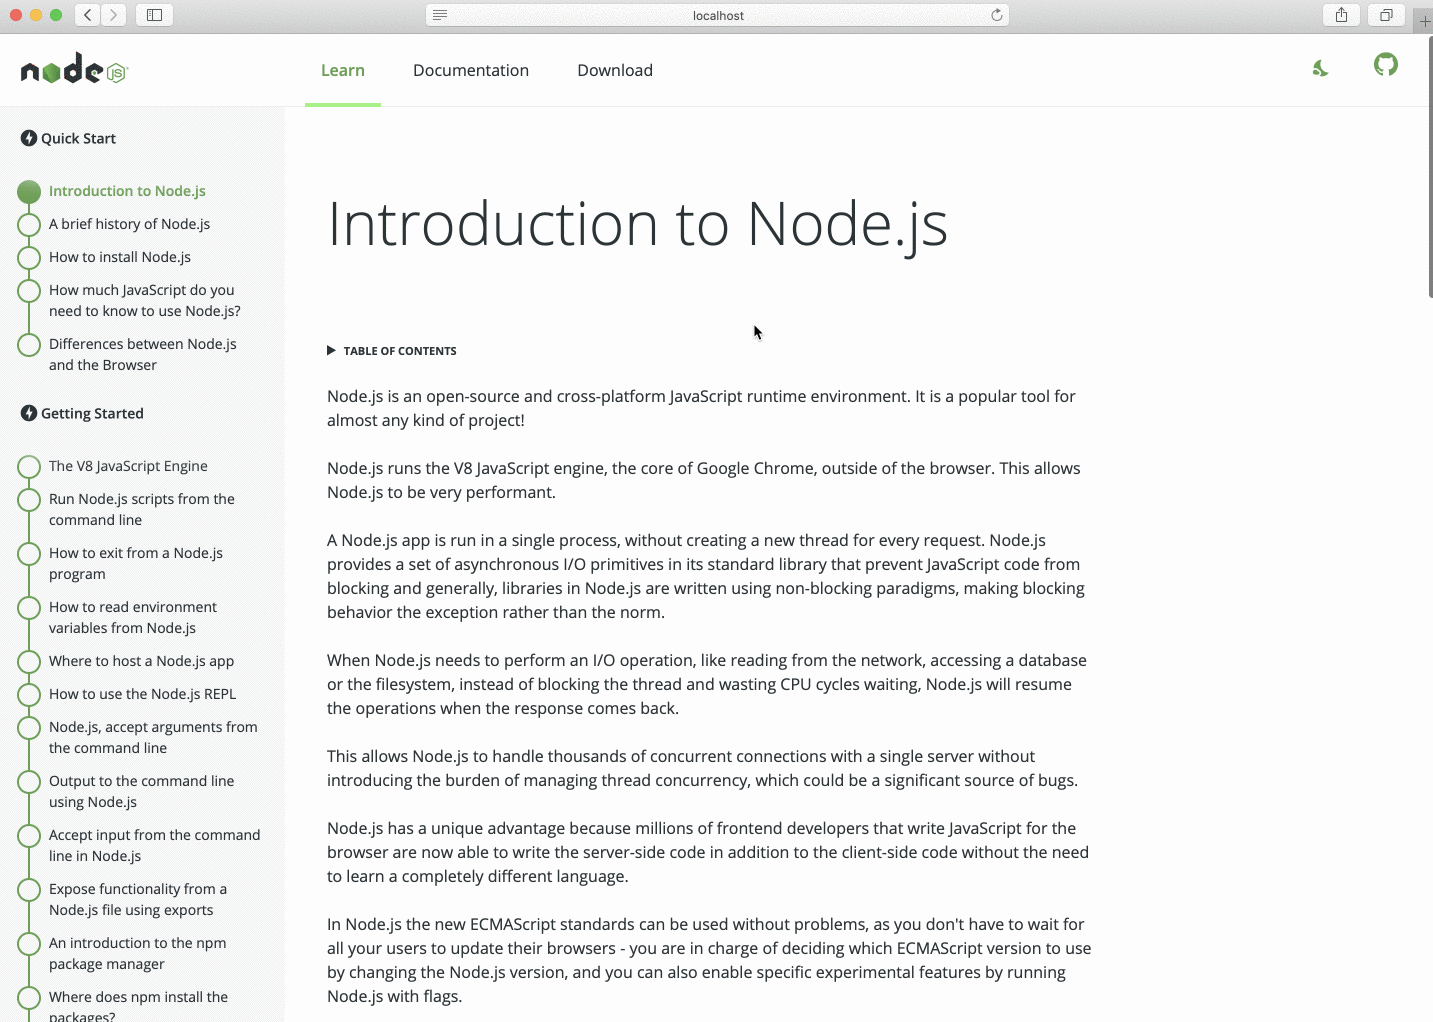The image size is (1433, 1022).
Task: Click the circle marker beside How to use the Node.js REPL
Action: 29,694
